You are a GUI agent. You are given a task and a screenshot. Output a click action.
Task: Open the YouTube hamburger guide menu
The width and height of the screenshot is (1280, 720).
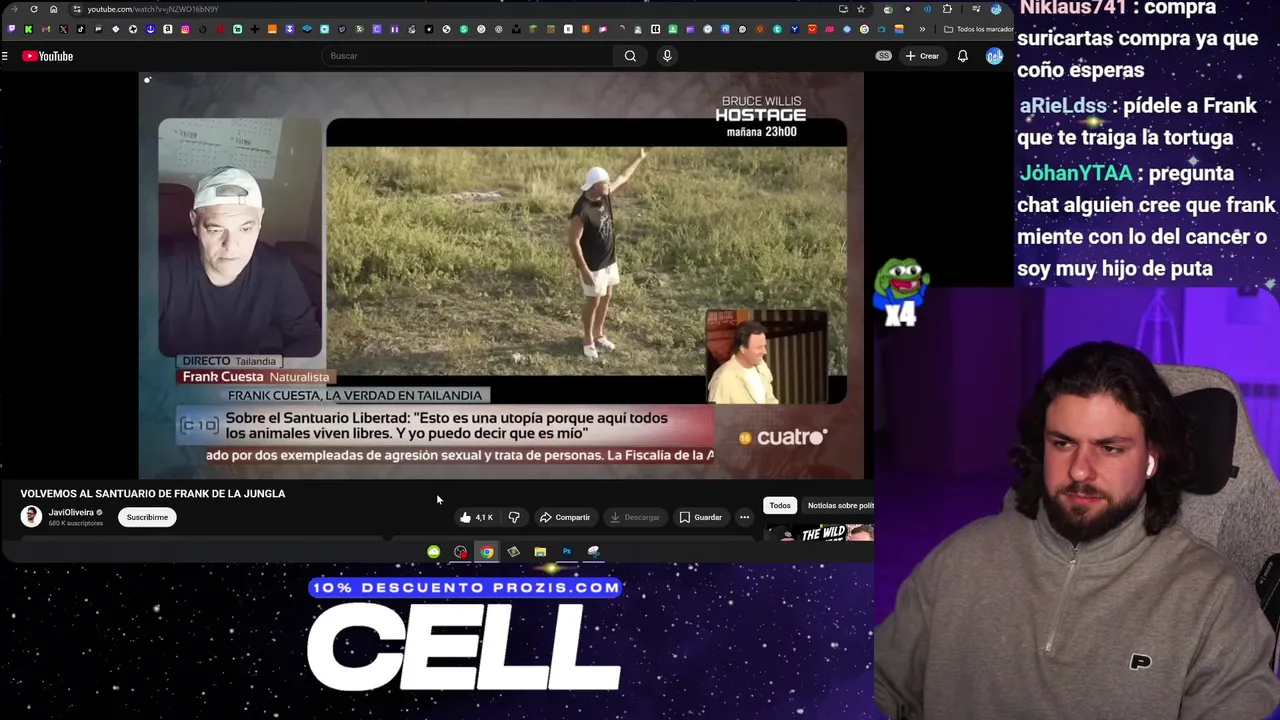coord(5,56)
